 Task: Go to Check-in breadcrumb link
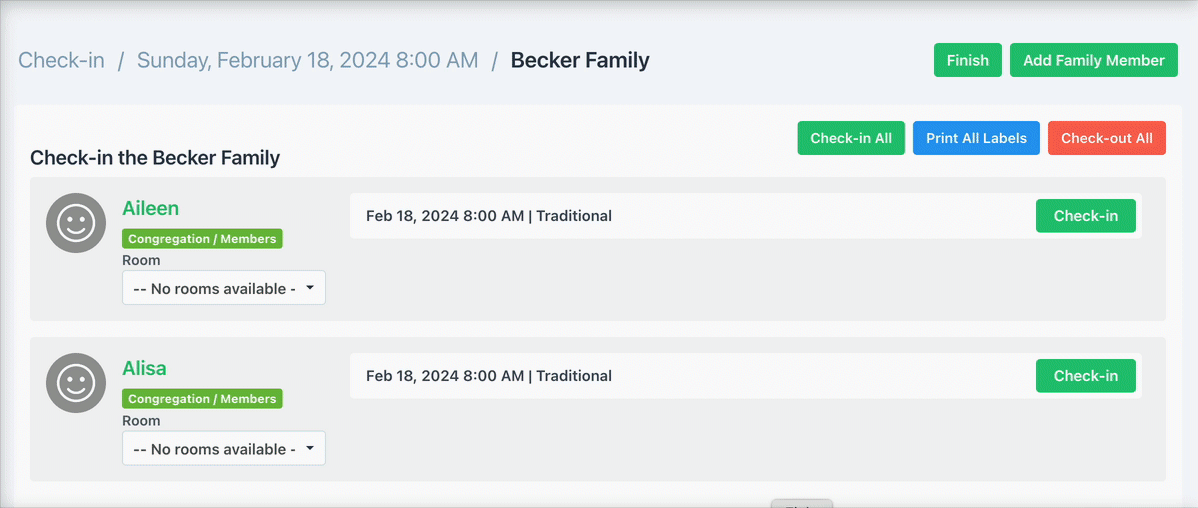point(61,60)
